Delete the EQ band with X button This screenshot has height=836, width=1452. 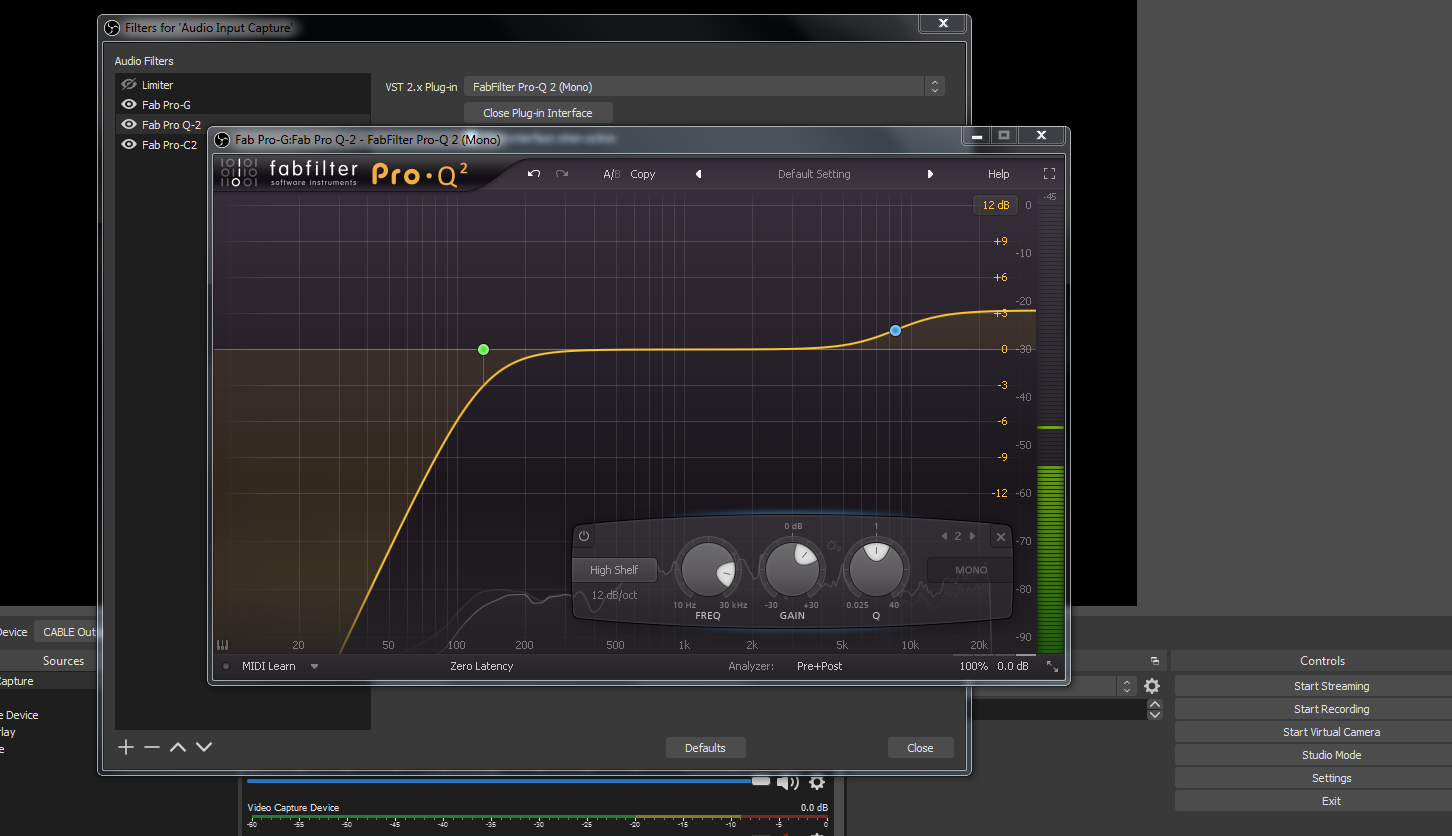1000,537
